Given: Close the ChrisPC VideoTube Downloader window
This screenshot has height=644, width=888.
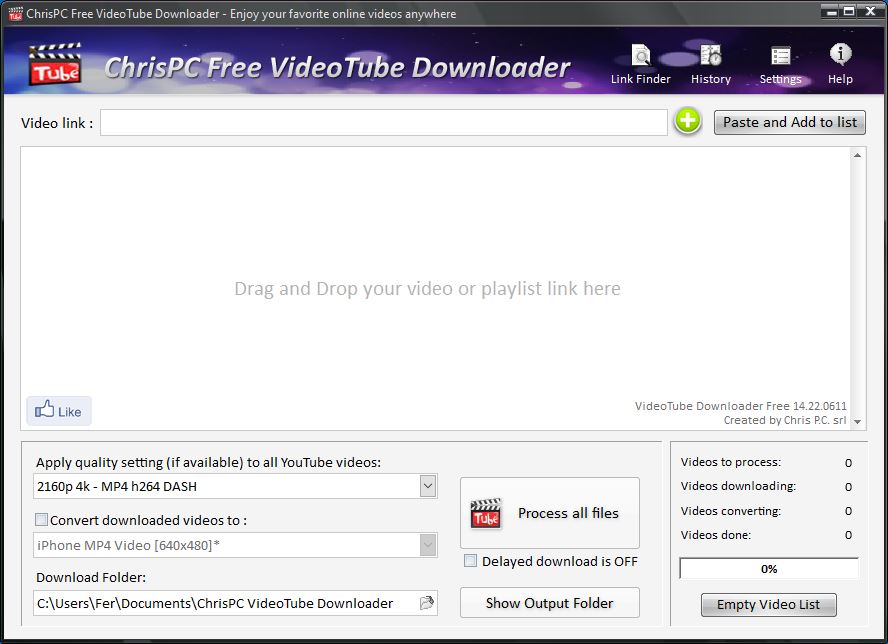Looking at the screenshot, I should point(870,11).
